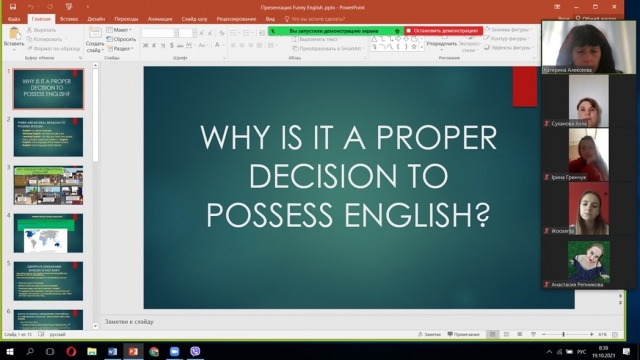Open Shape Outline (Контур фигуры) dropdown
This screenshot has width=640, height=360.
point(507,38)
